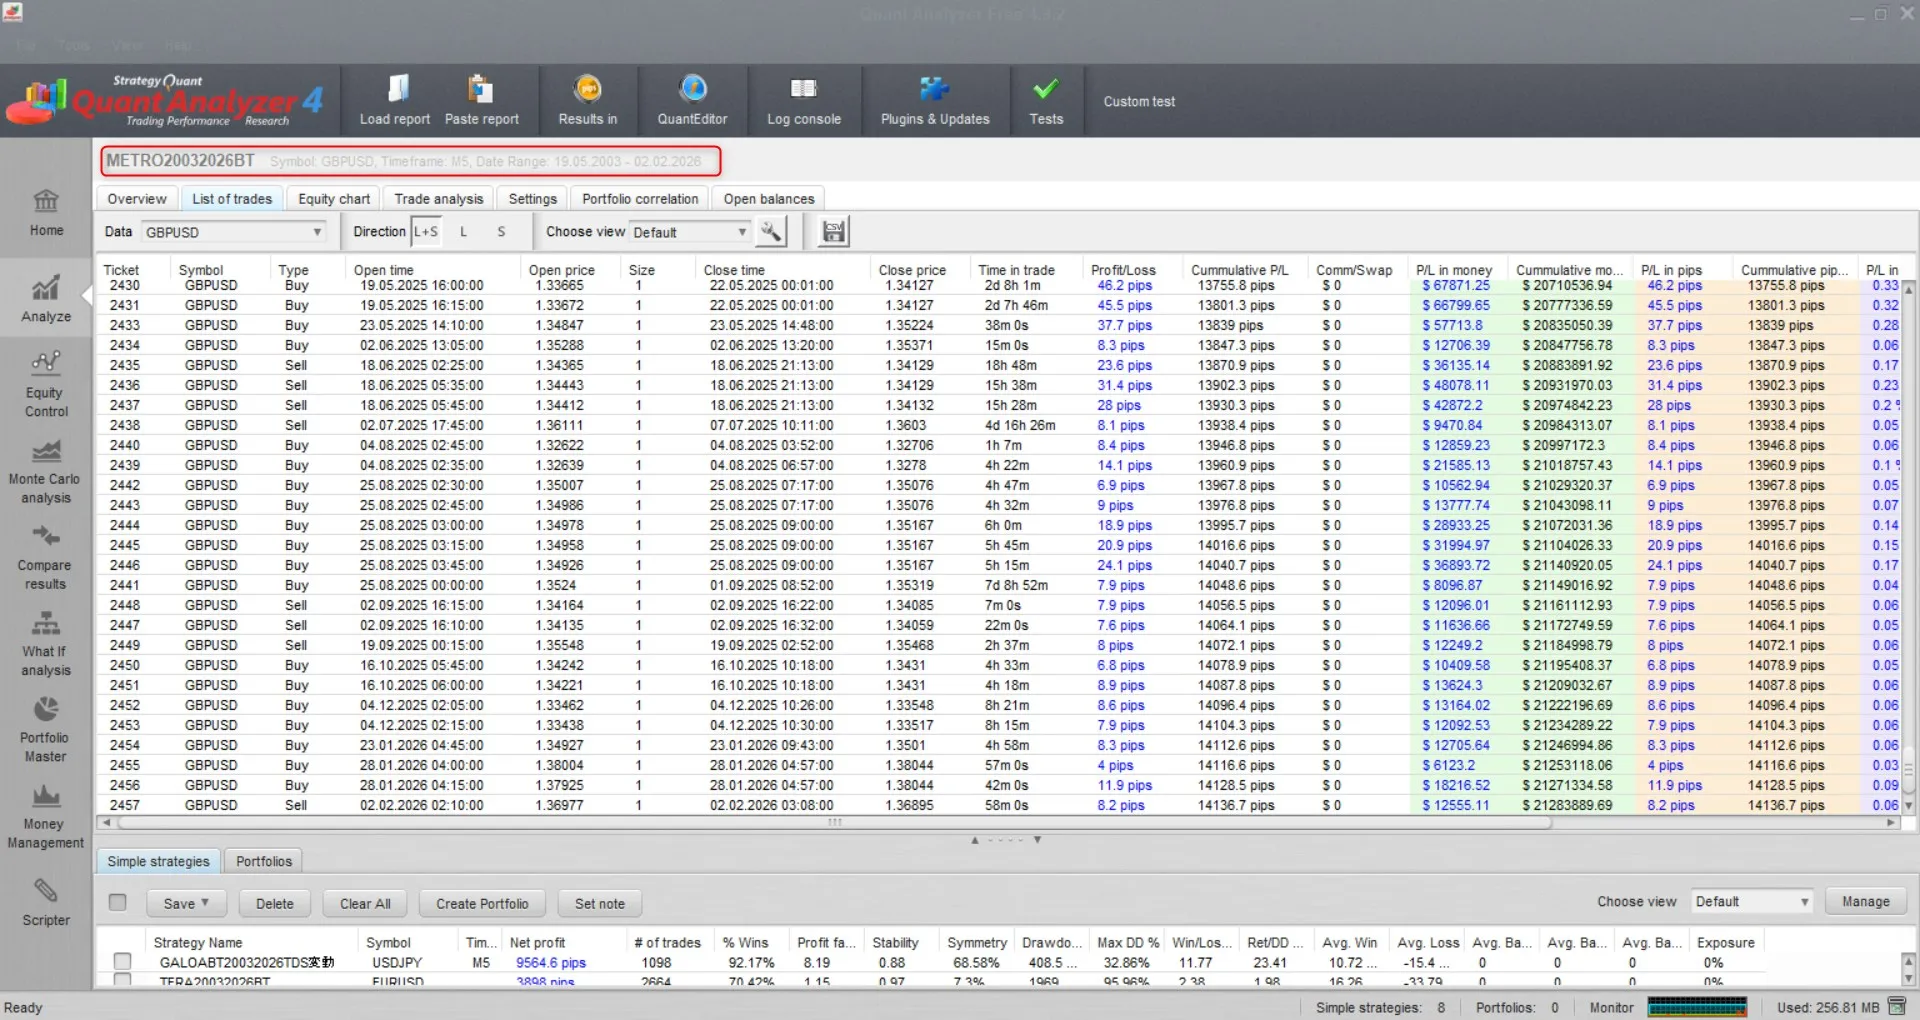This screenshot has height=1020, width=1920.
Task: Switch to the Portfolios tab
Action: (264, 861)
